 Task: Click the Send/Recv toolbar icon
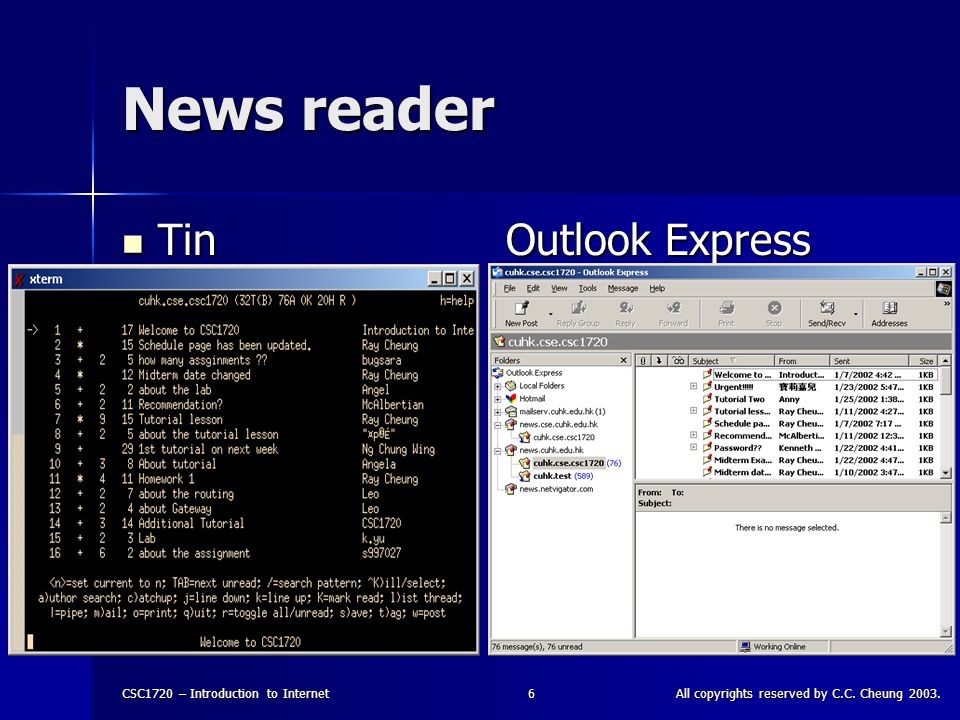(x=827, y=308)
